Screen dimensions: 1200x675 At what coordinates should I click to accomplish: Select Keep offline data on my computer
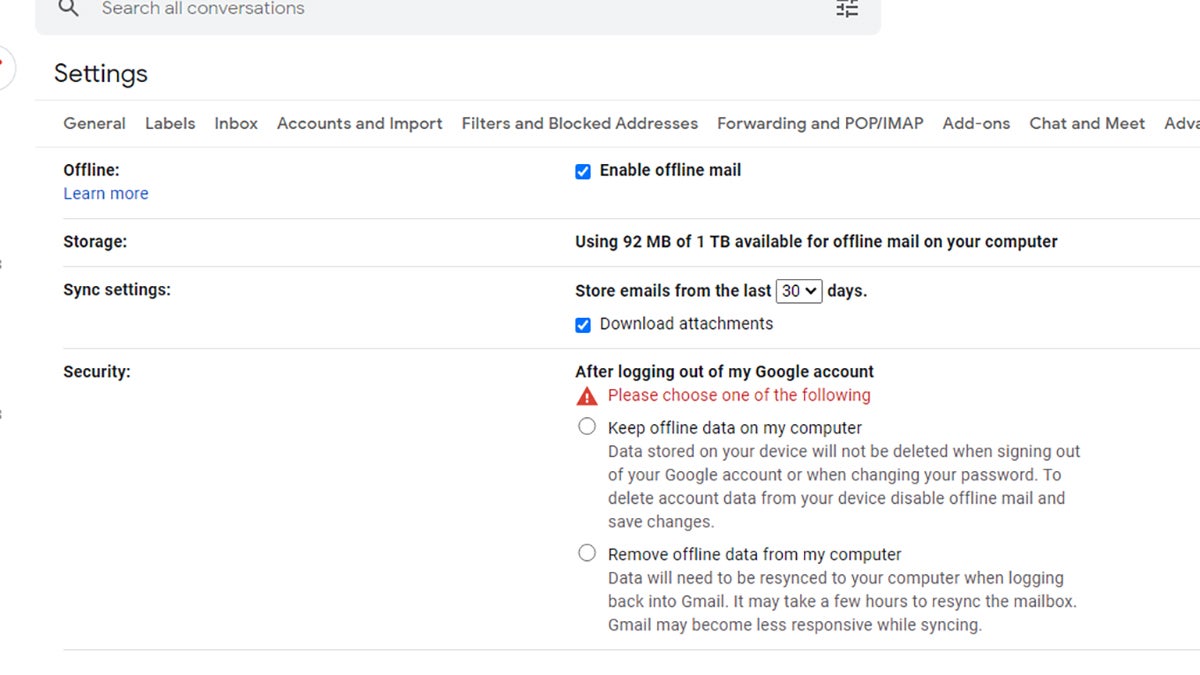point(587,426)
